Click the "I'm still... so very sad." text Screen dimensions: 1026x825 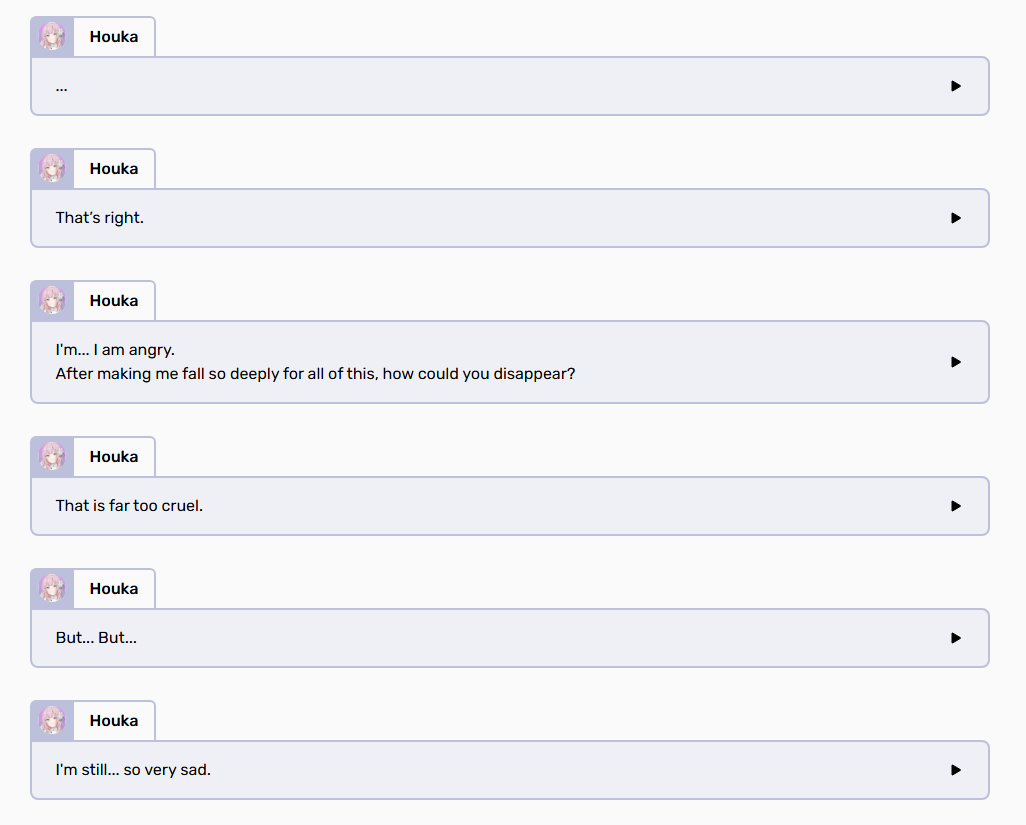pyautogui.click(x=133, y=770)
